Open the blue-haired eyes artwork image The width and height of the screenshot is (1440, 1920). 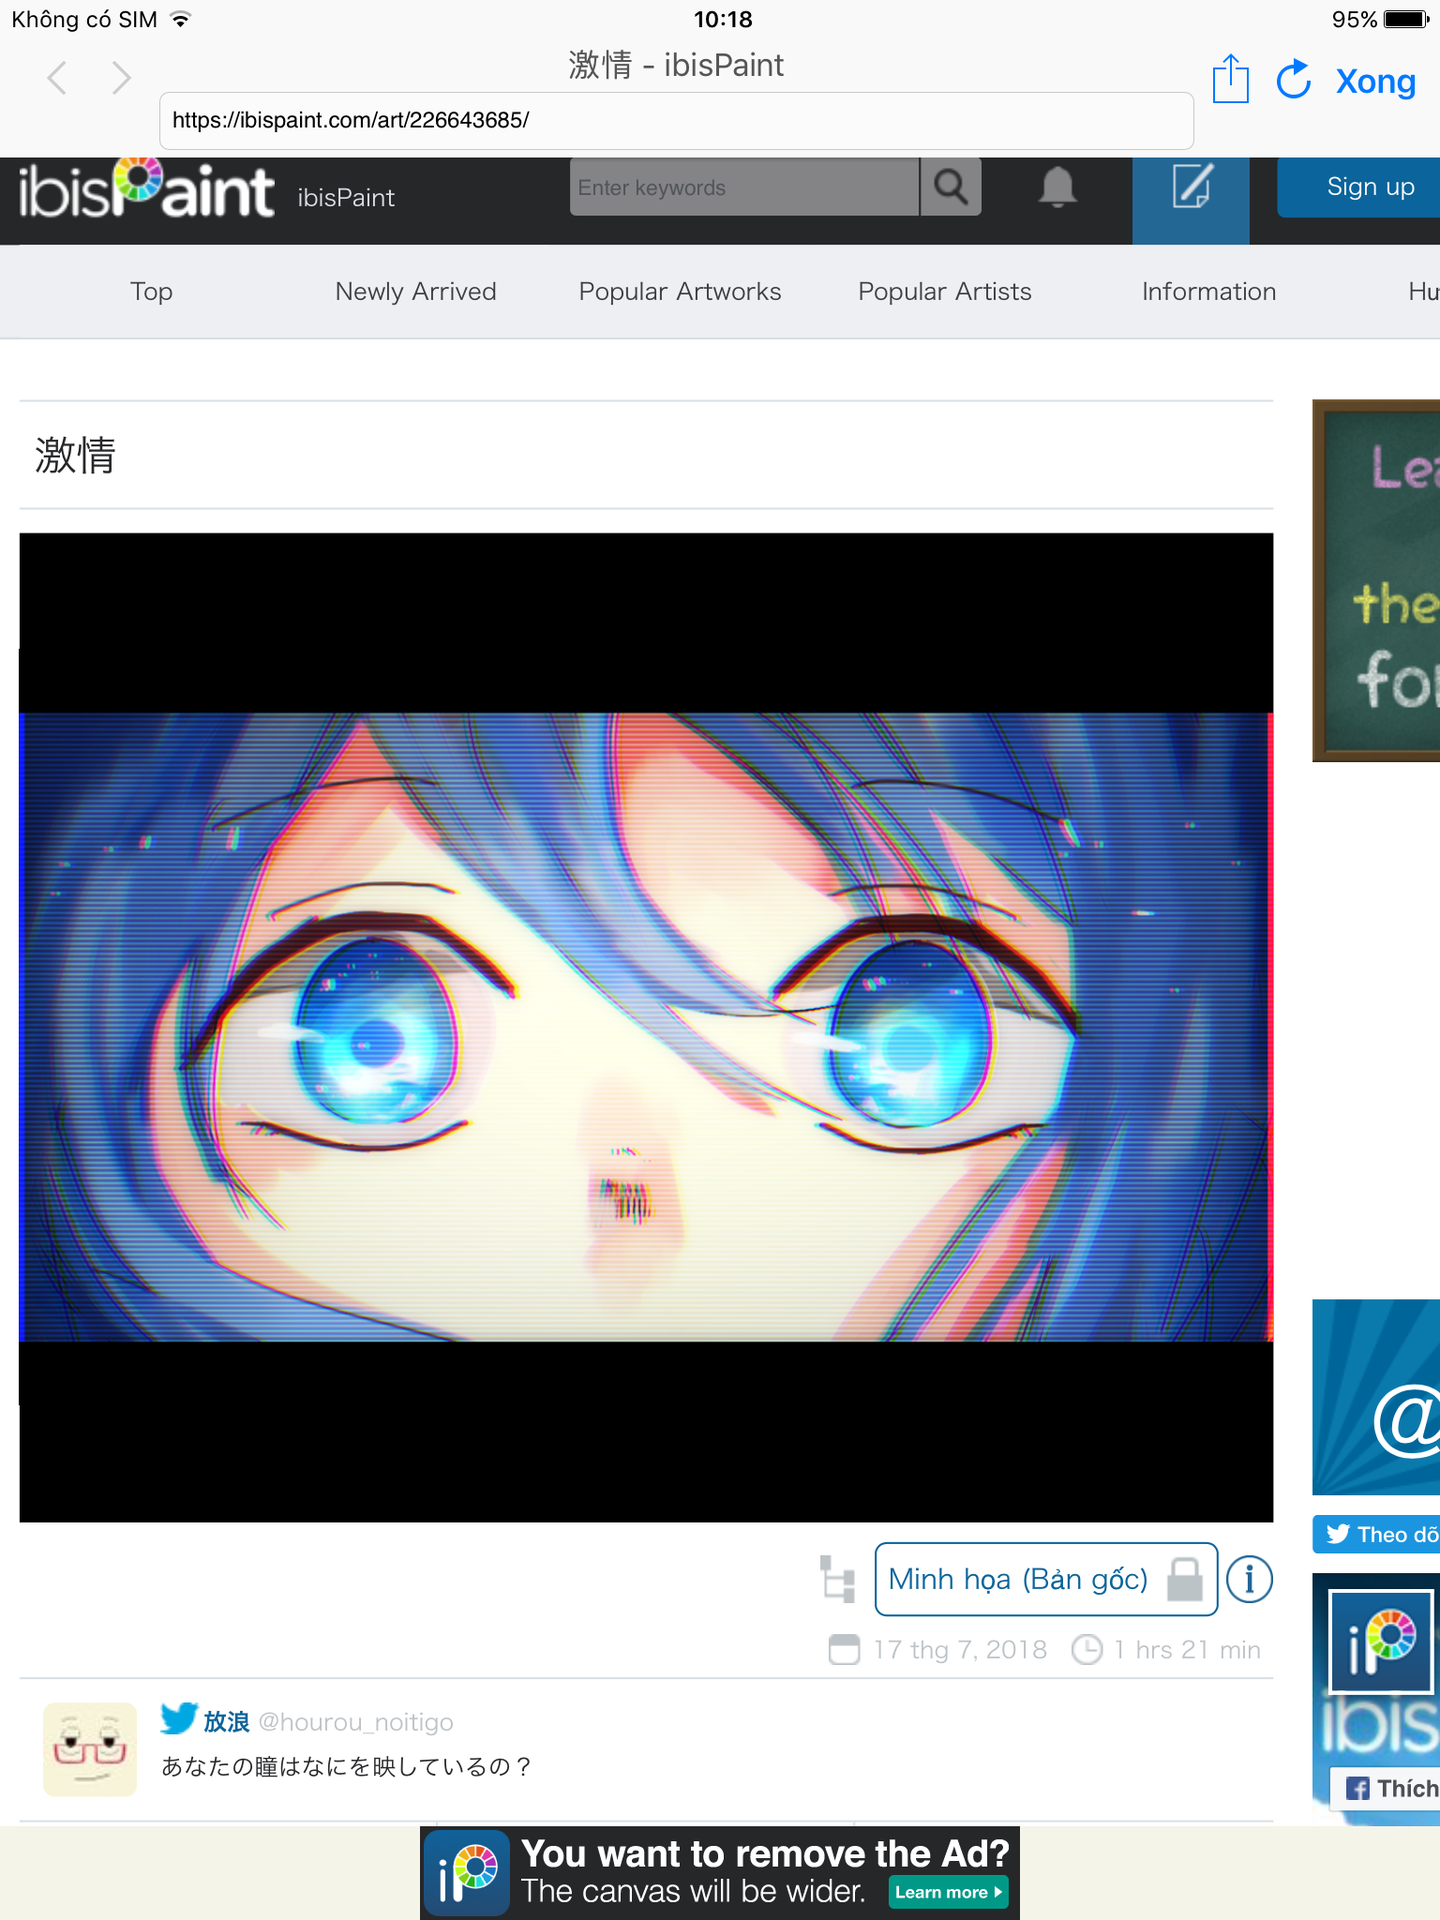pyautogui.click(x=646, y=1027)
